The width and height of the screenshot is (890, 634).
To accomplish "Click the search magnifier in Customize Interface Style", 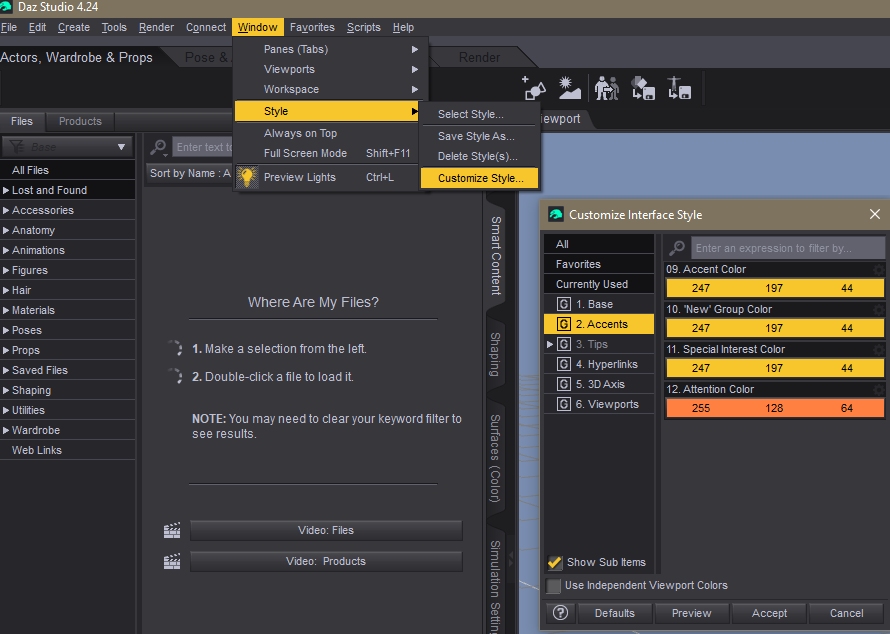I will [x=677, y=248].
